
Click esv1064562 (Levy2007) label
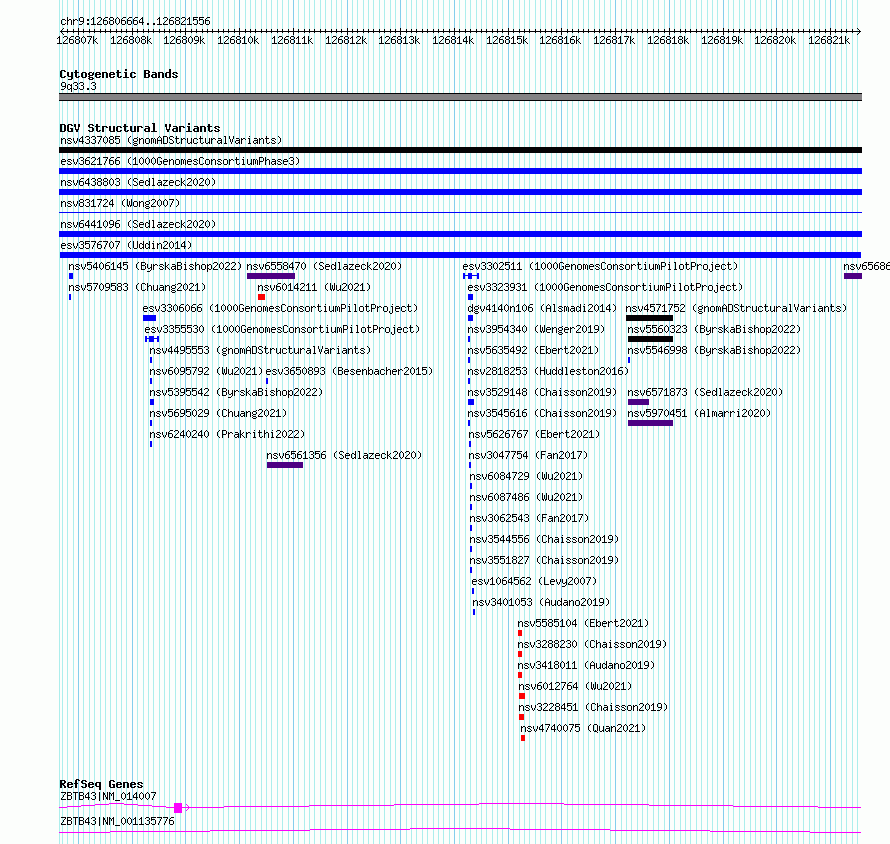coord(534,581)
